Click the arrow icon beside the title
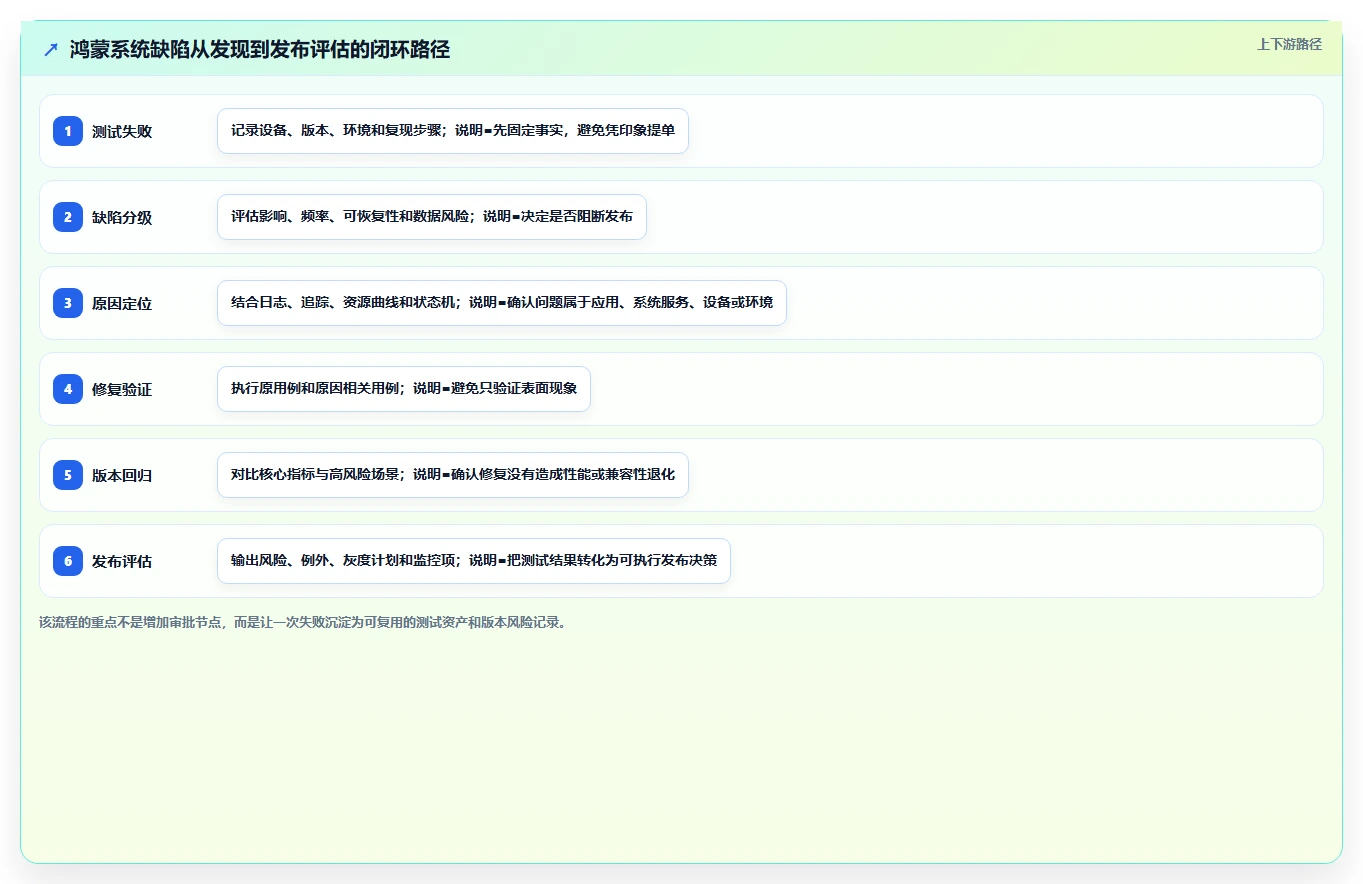Screen dimensions: 1363x884 pyautogui.click(x=51, y=50)
